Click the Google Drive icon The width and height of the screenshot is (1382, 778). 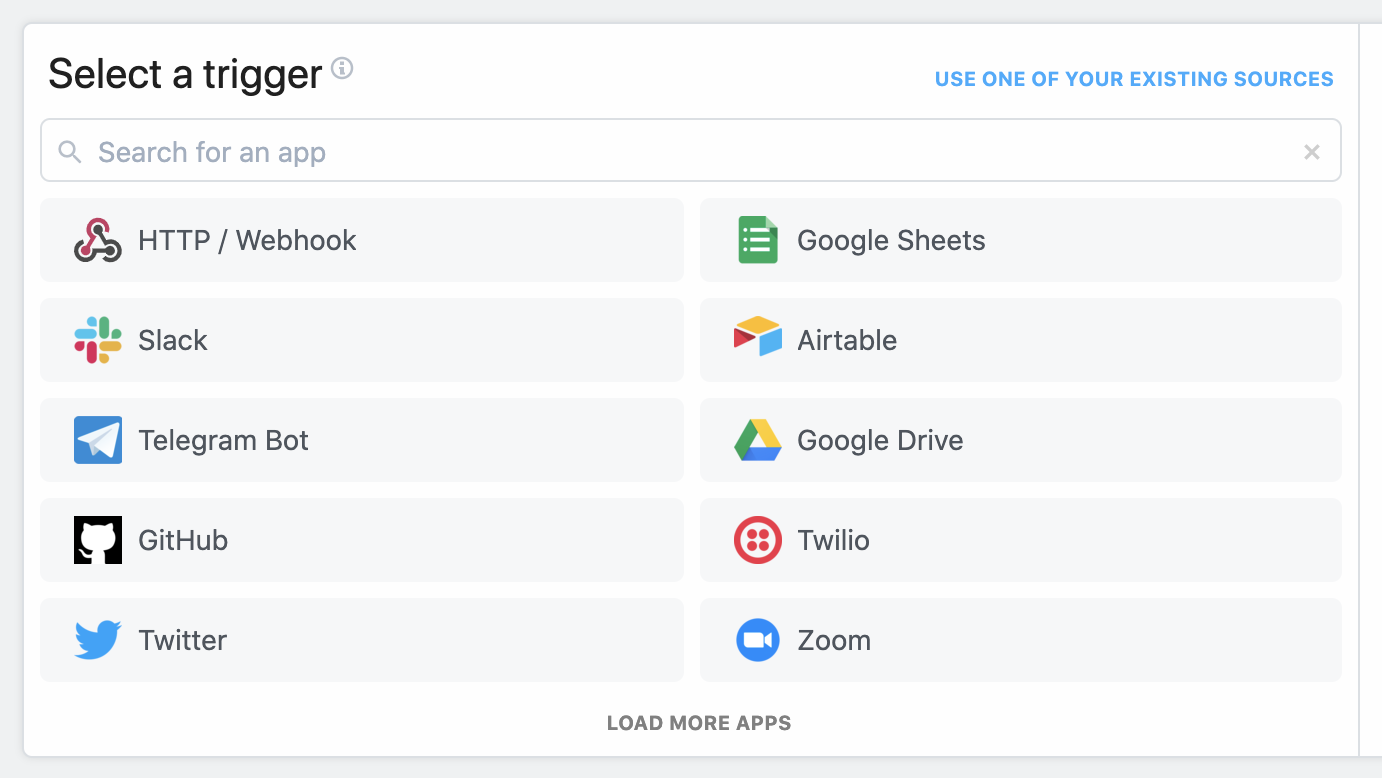tap(757, 440)
